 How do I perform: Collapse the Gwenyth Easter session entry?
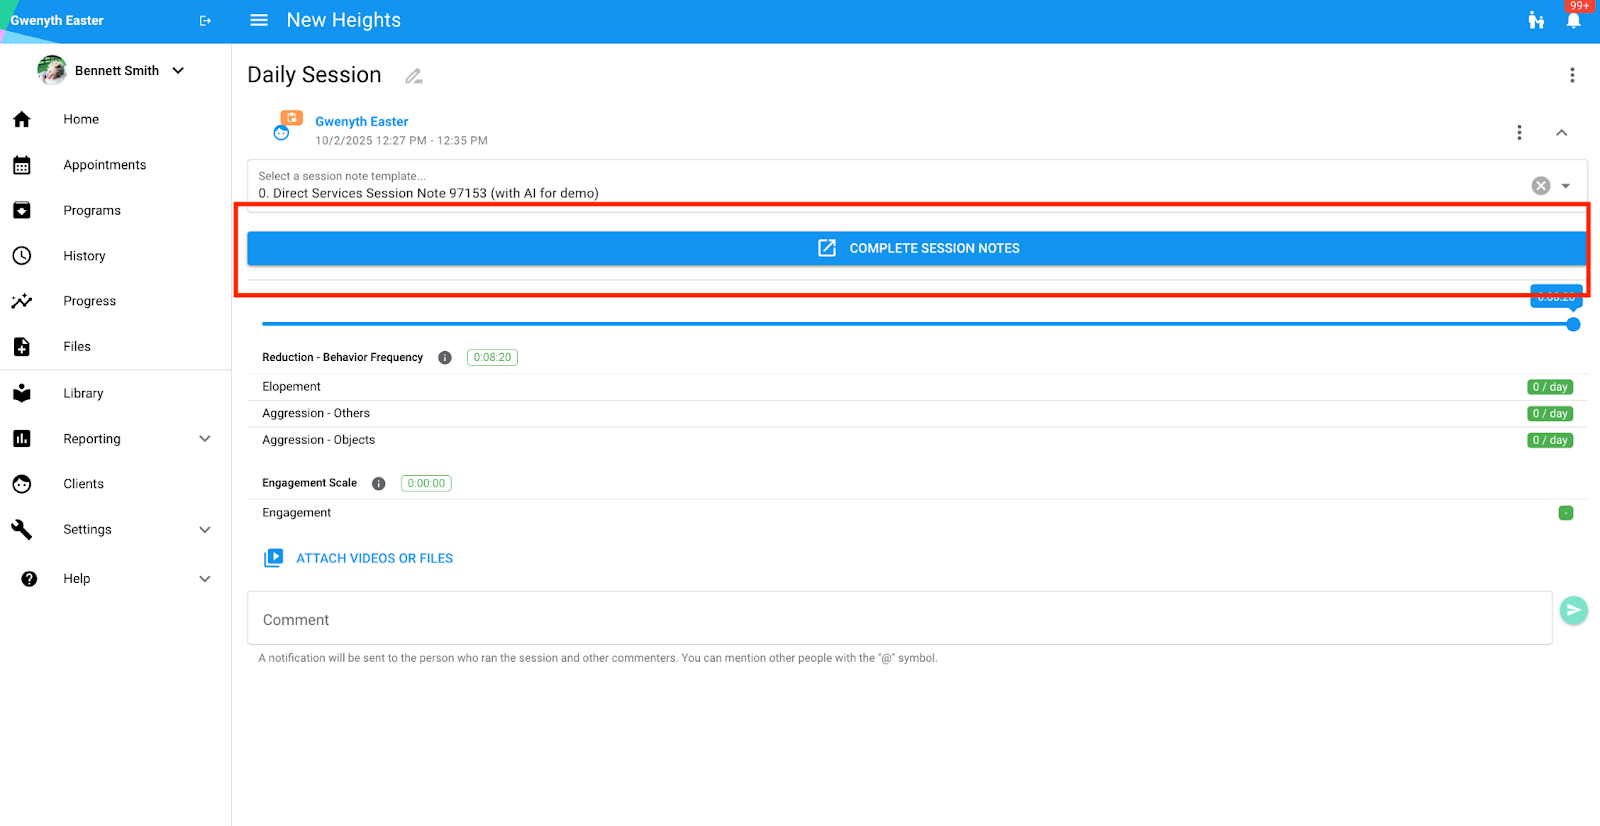coord(1561,133)
